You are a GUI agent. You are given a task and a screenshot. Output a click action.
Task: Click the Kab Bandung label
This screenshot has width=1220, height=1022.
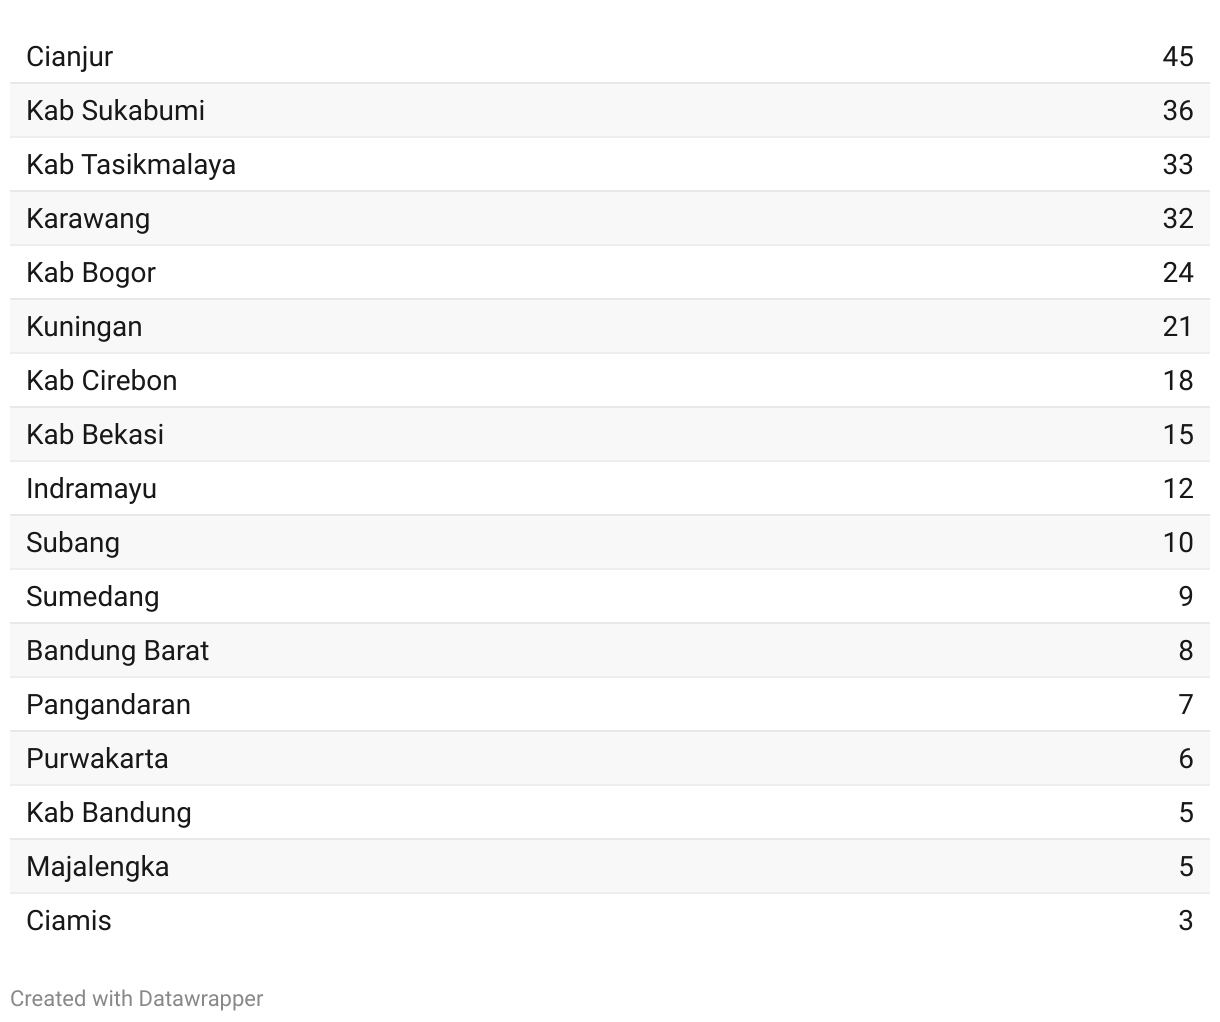click(x=109, y=812)
